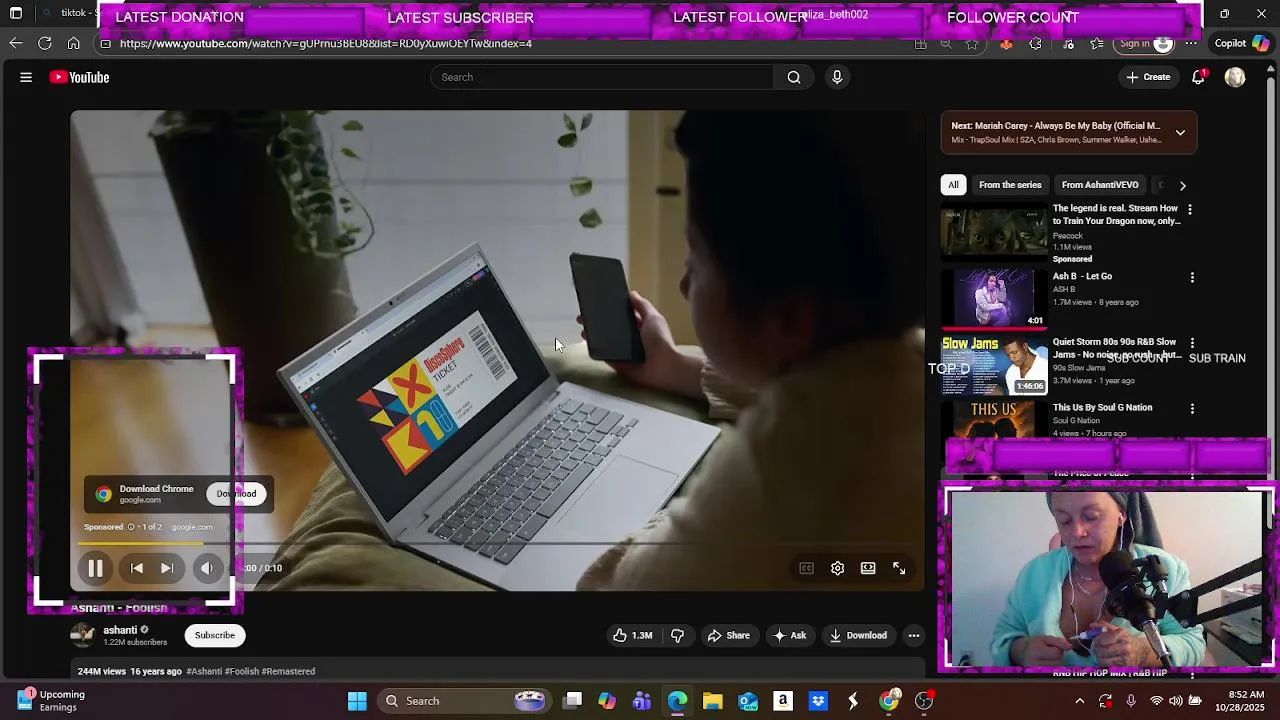Open Microsoft Edge from the taskbar
This screenshot has width=1280, height=720.
point(677,701)
